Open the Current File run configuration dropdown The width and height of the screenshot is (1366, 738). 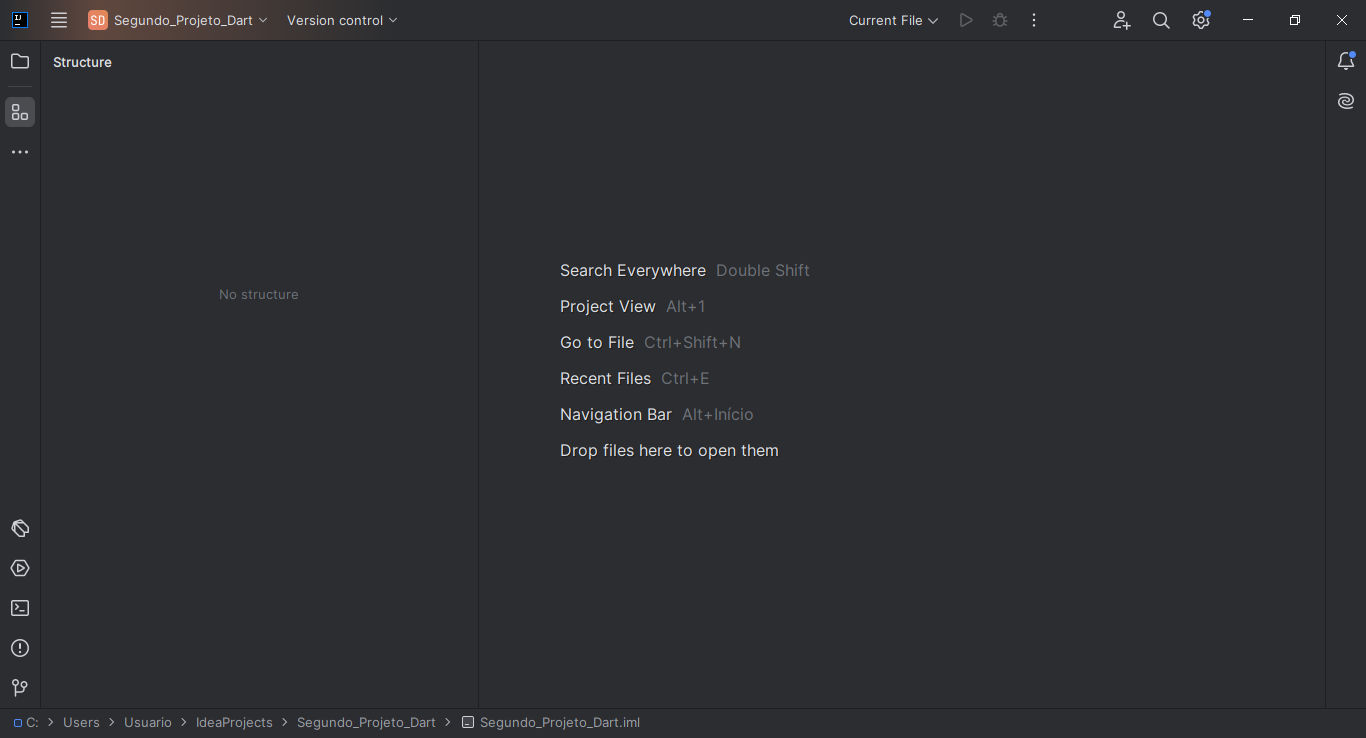pyautogui.click(x=894, y=20)
